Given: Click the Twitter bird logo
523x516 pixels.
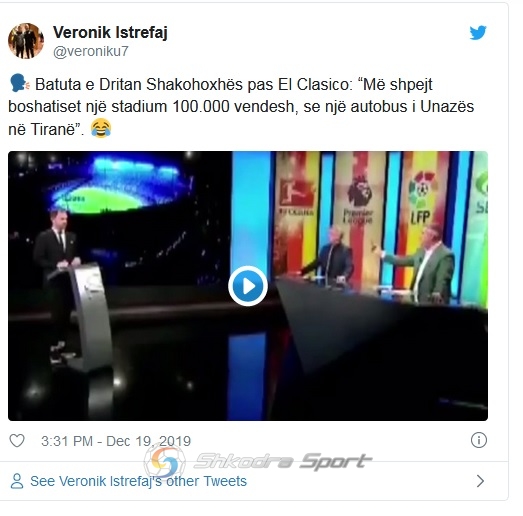Looking at the screenshot, I should (478, 32).
